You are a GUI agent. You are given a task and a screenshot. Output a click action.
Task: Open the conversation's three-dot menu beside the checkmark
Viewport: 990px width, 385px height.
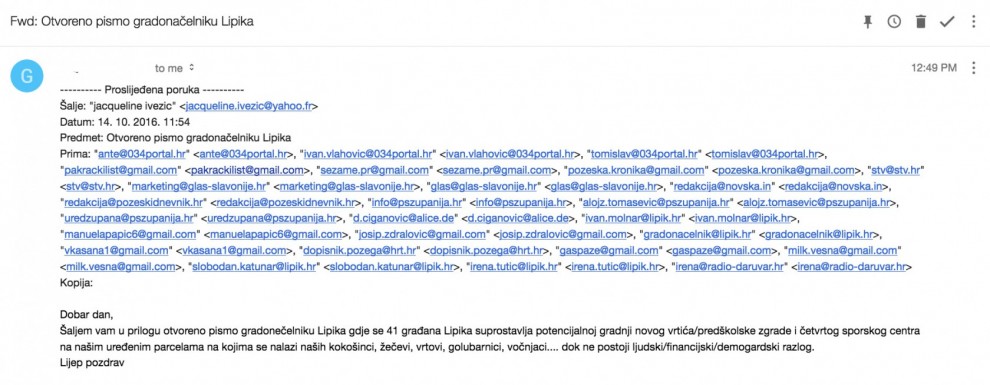(973, 21)
